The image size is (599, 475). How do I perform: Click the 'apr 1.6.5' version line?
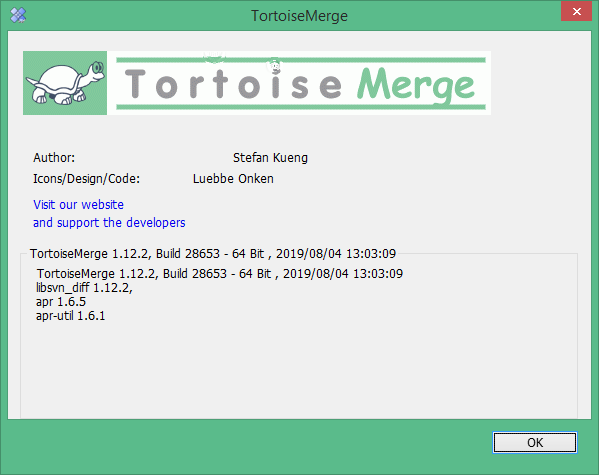point(61,302)
